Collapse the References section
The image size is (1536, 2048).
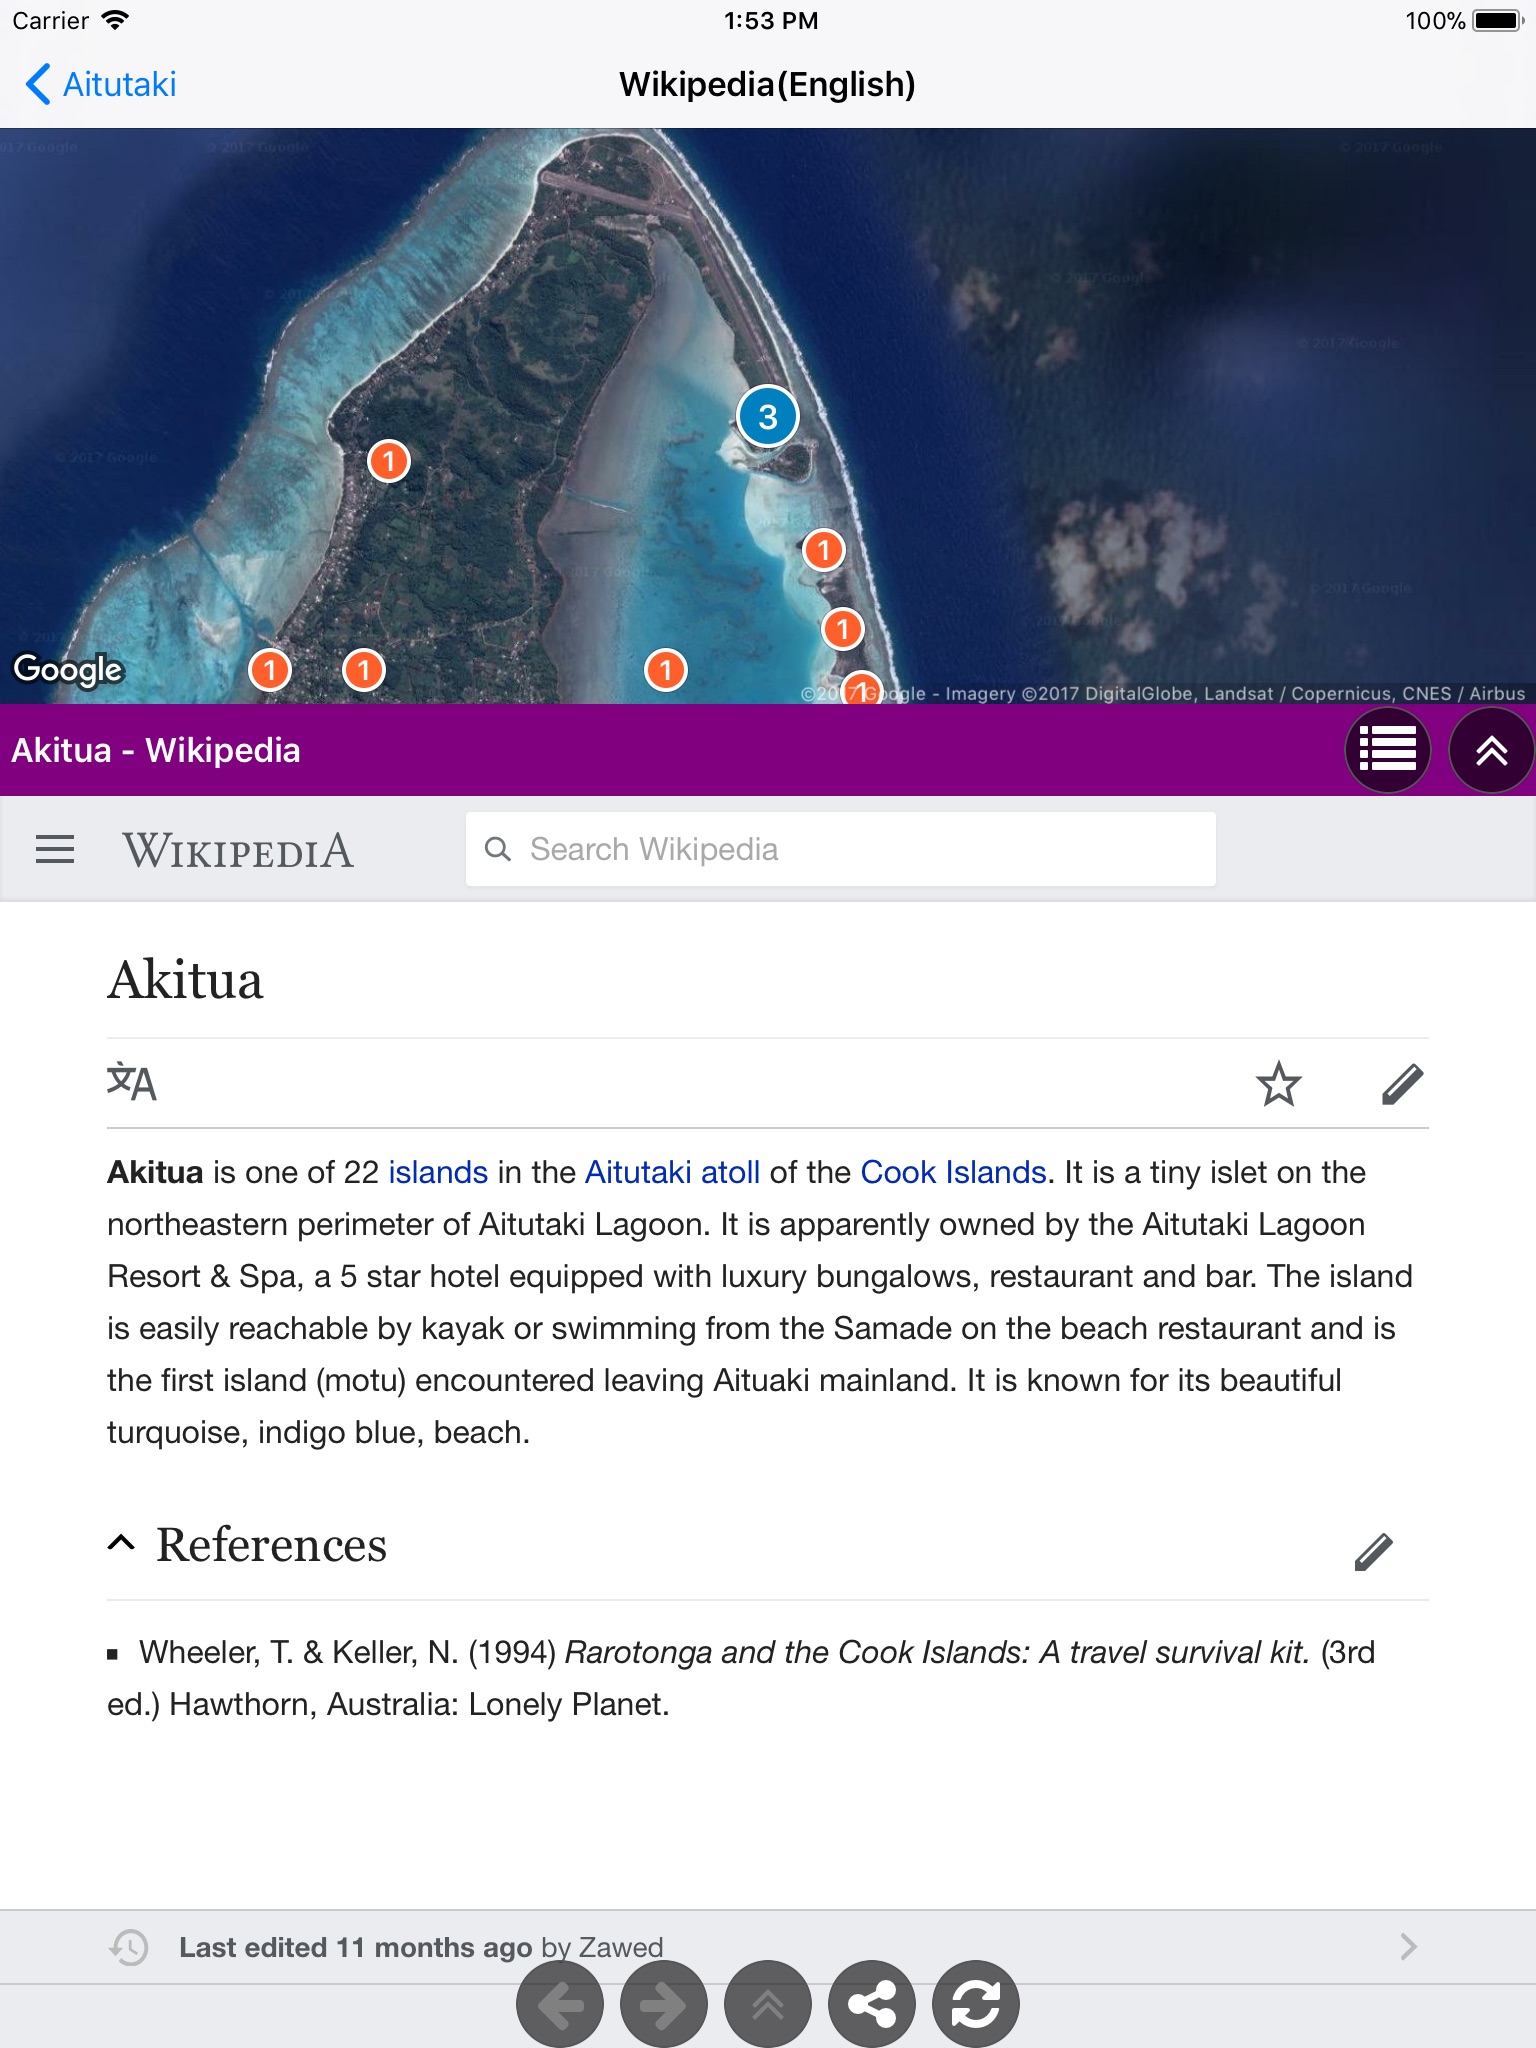pyautogui.click(x=121, y=1544)
